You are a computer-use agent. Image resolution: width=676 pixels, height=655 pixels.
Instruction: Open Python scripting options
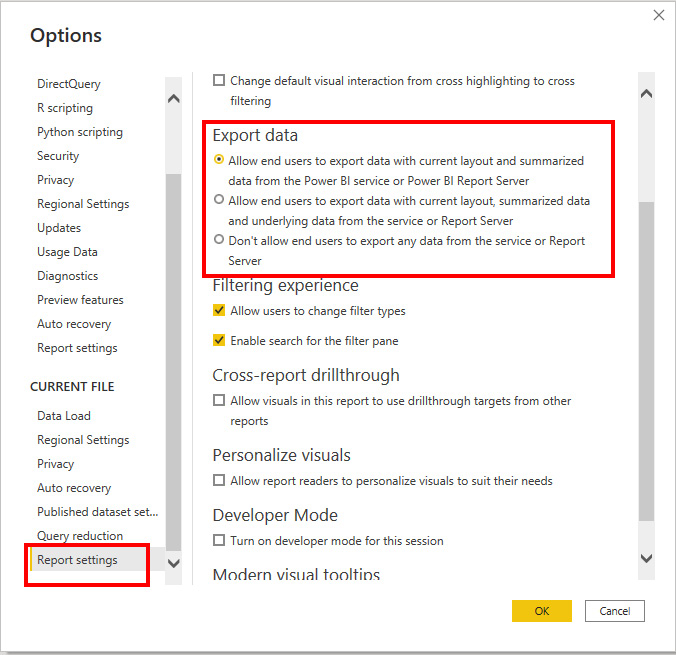click(80, 132)
